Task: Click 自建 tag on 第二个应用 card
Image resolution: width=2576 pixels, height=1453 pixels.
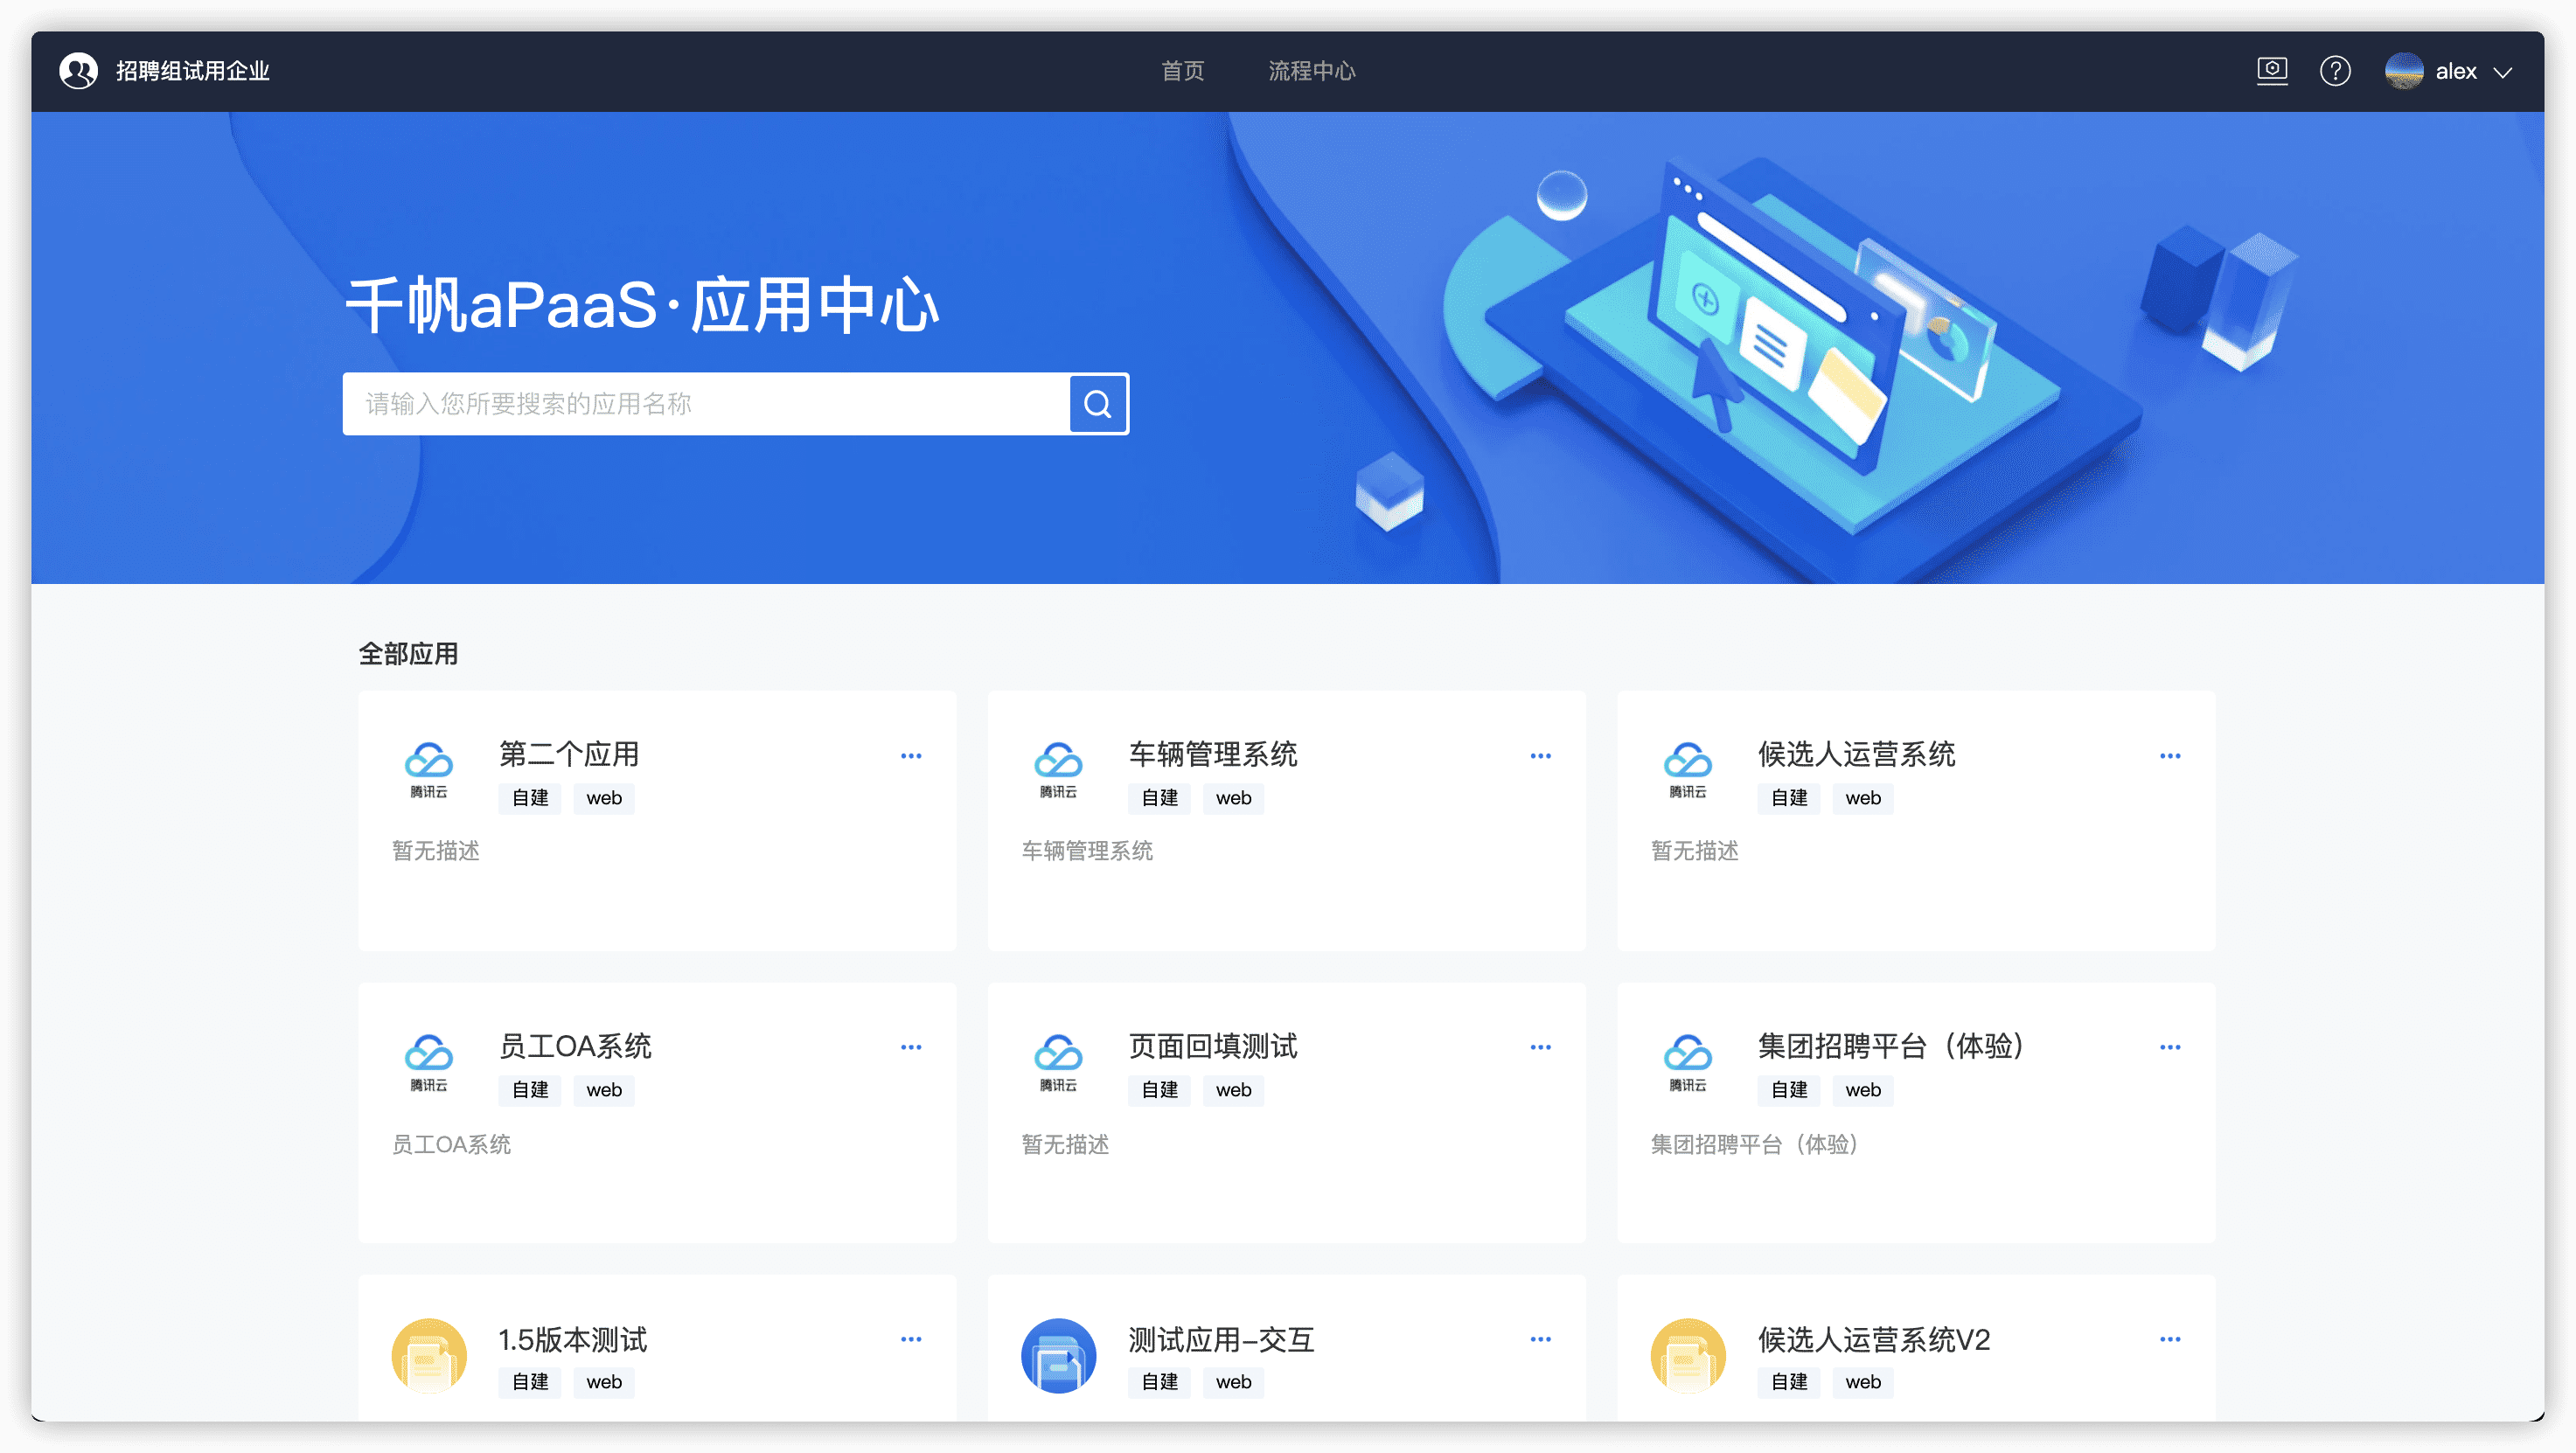Action: pos(530,798)
